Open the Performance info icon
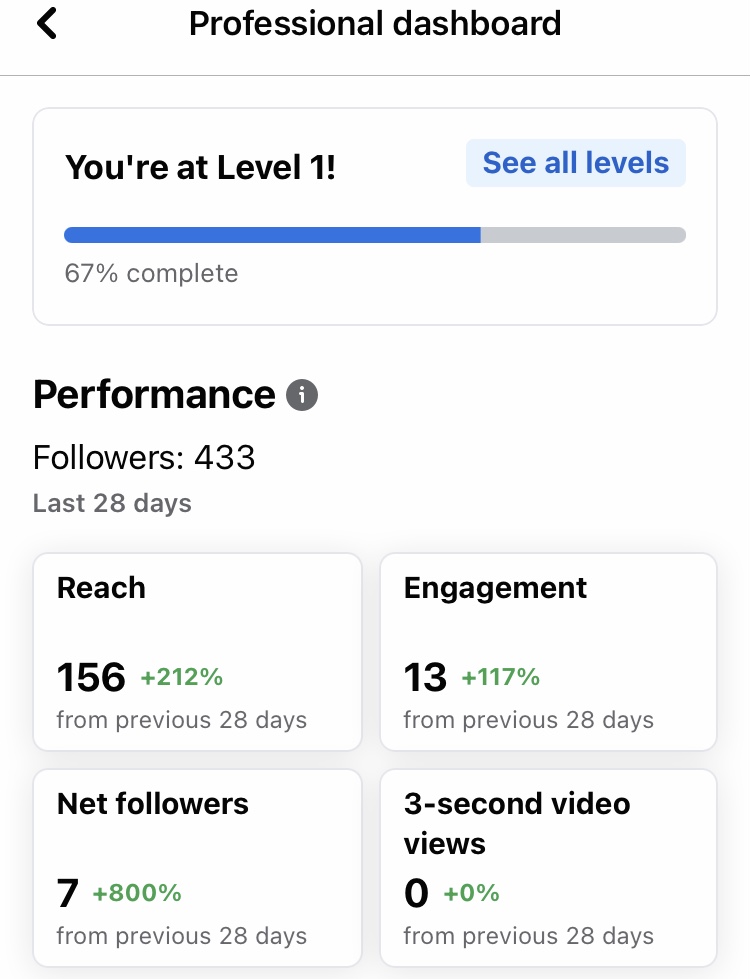The width and height of the screenshot is (750, 979). (302, 396)
